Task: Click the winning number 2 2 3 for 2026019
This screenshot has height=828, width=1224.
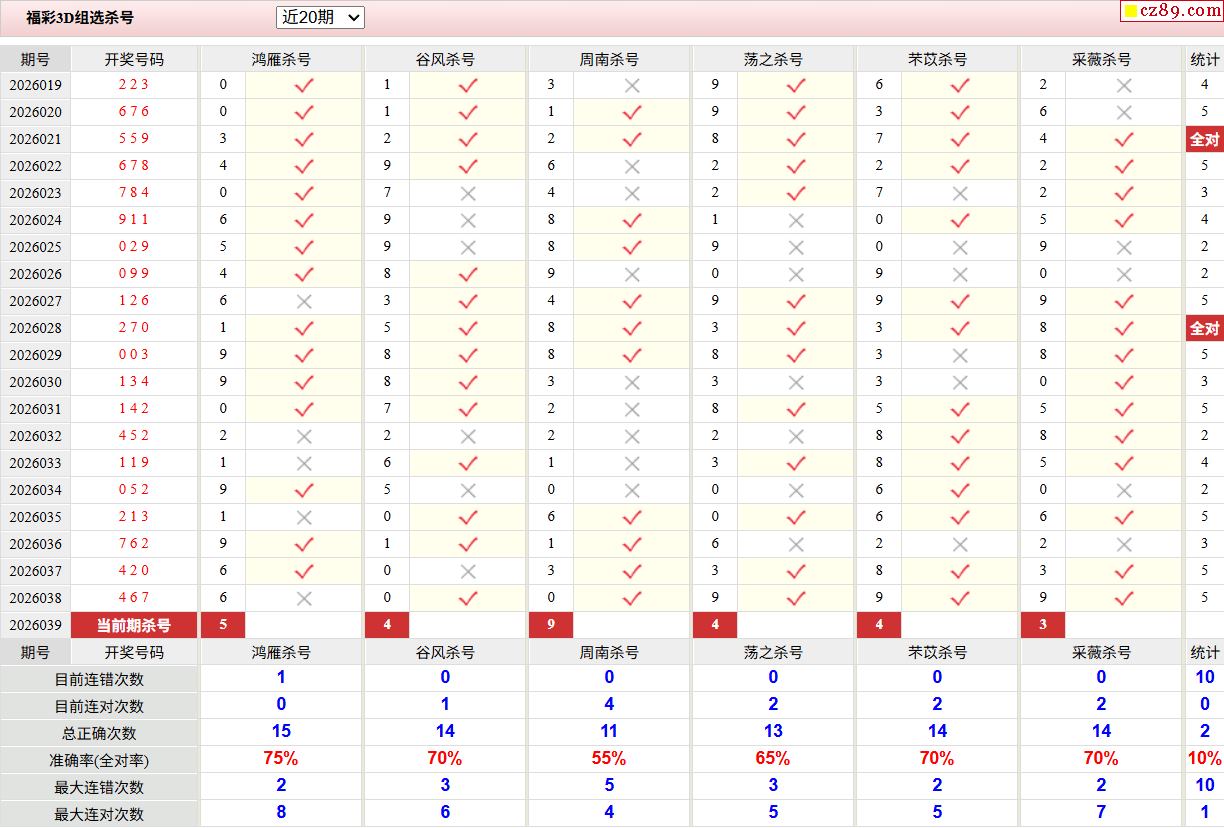Action: pos(134,85)
